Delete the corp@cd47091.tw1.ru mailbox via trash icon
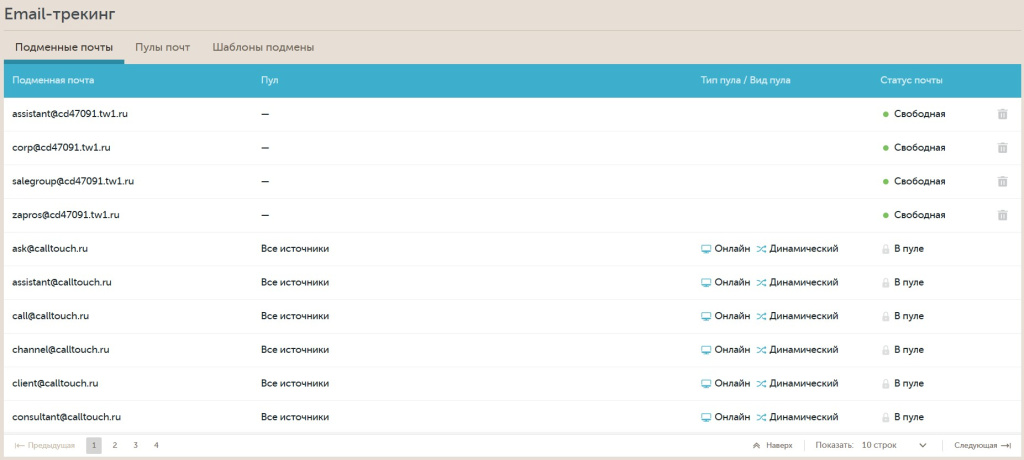The width and height of the screenshot is (1024, 460). tap(1002, 148)
